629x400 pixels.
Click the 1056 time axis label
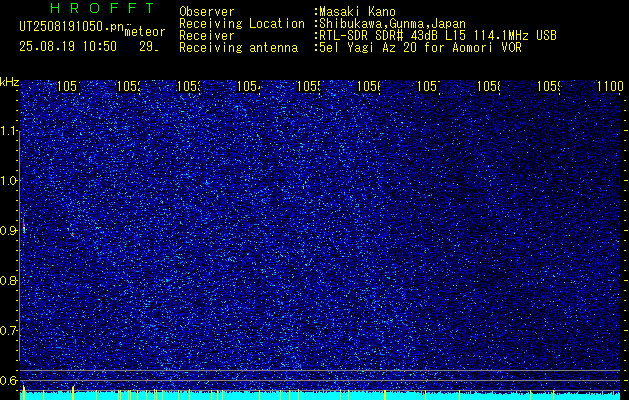pyautogui.click(x=369, y=86)
